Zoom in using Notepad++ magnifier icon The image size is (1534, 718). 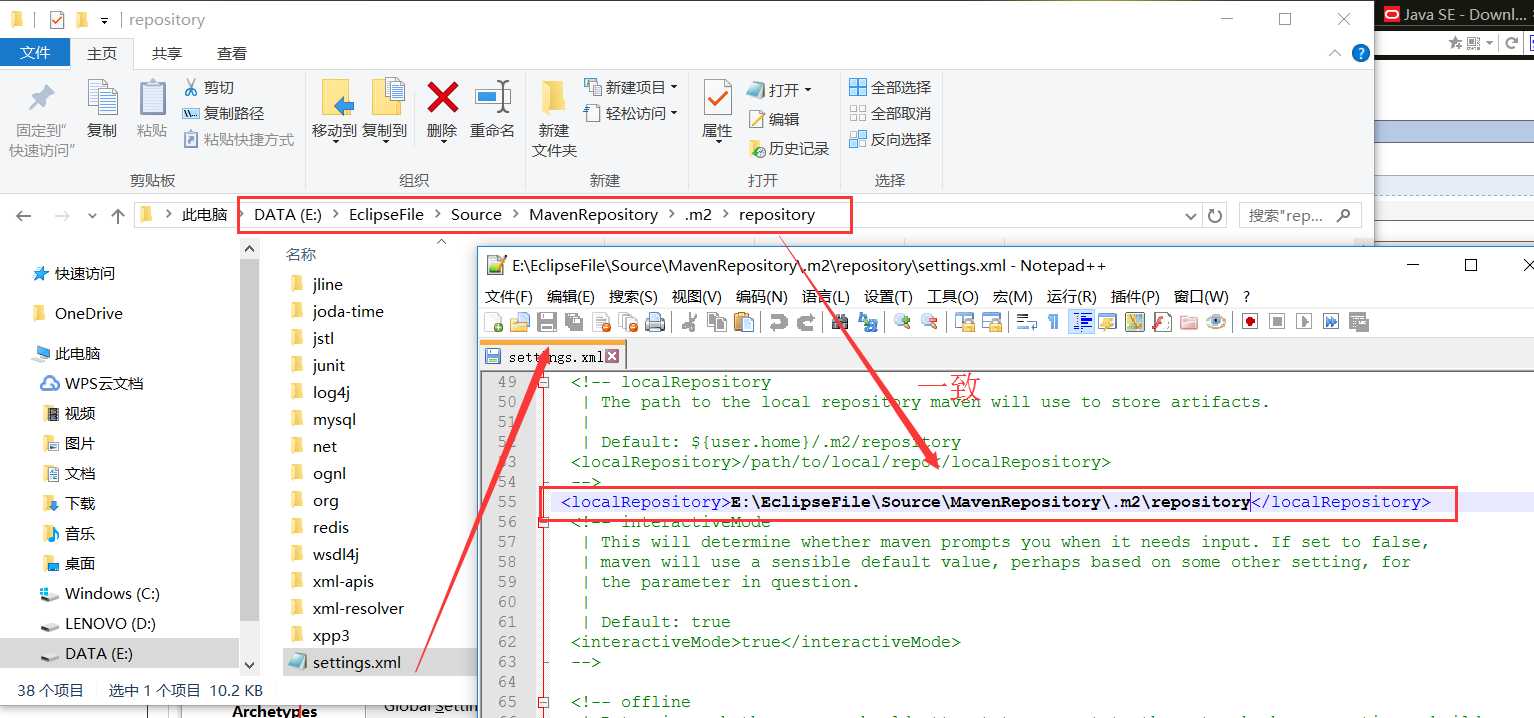coord(901,322)
